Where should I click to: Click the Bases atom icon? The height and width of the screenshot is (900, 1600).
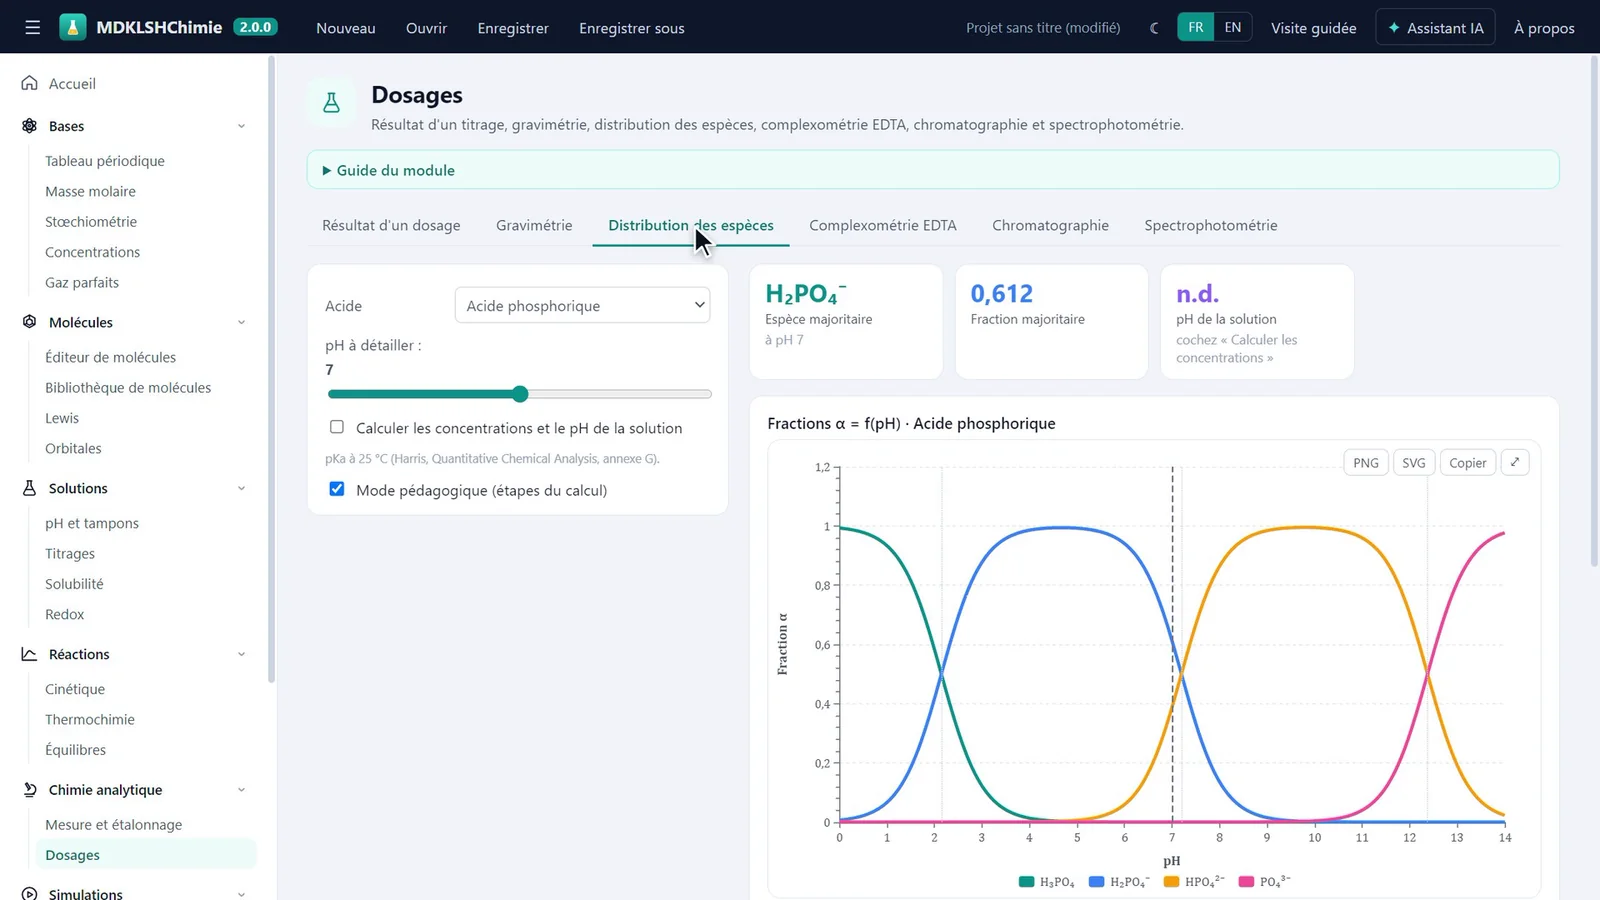click(30, 126)
